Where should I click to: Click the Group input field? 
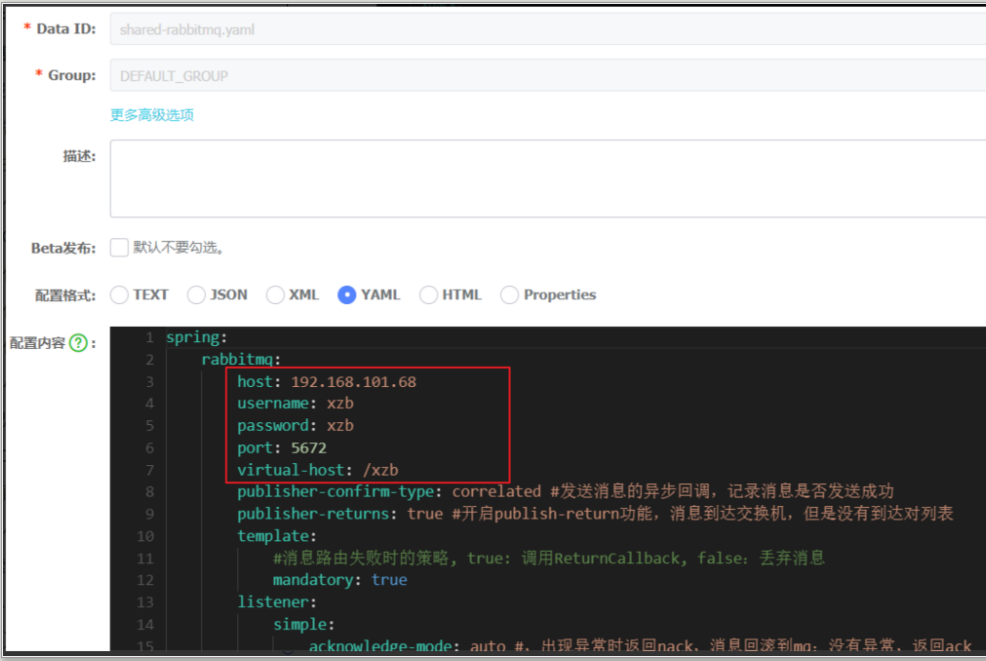(547, 75)
